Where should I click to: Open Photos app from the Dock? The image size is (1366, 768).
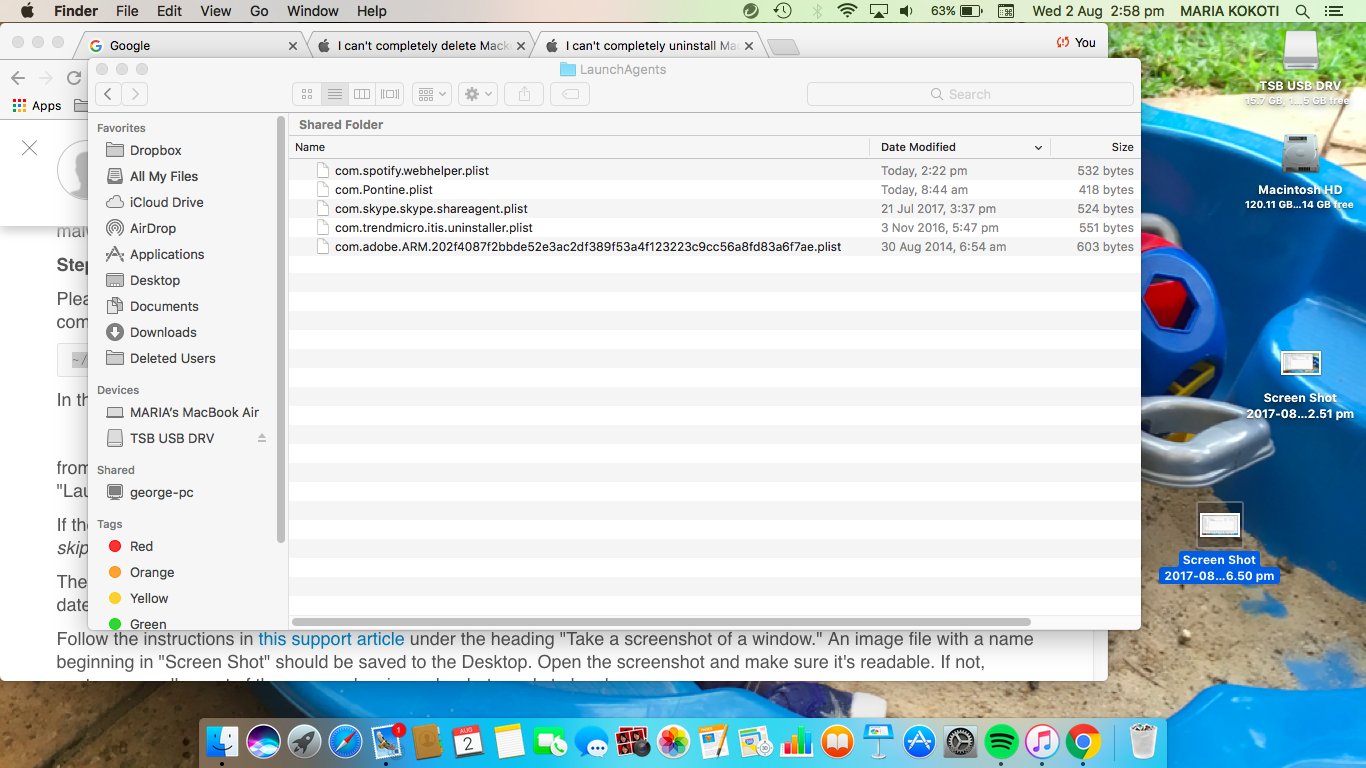pyautogui.click(x=674, y=741)
